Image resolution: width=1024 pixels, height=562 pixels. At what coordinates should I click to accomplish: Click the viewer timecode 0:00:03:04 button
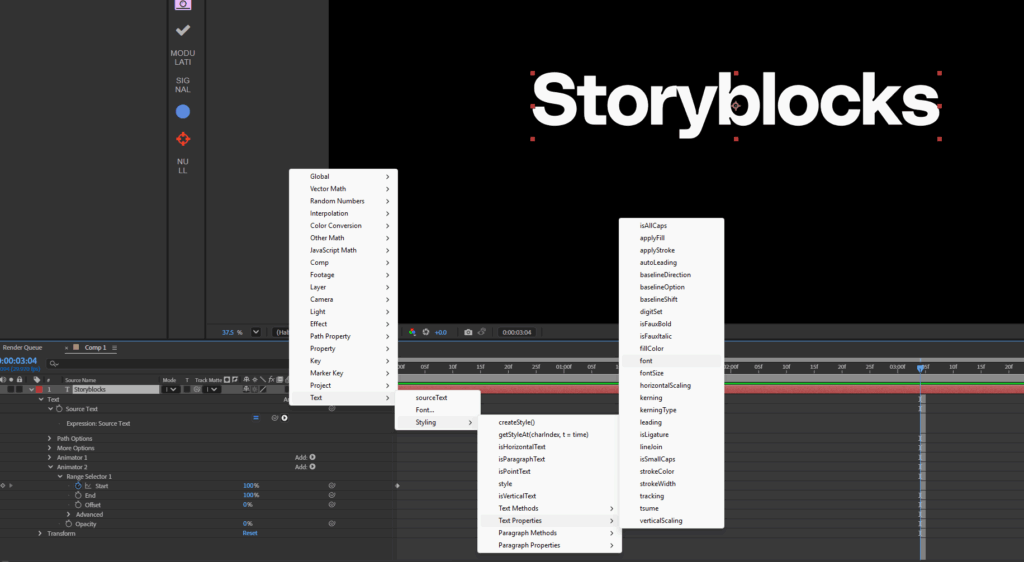(517, 332)
